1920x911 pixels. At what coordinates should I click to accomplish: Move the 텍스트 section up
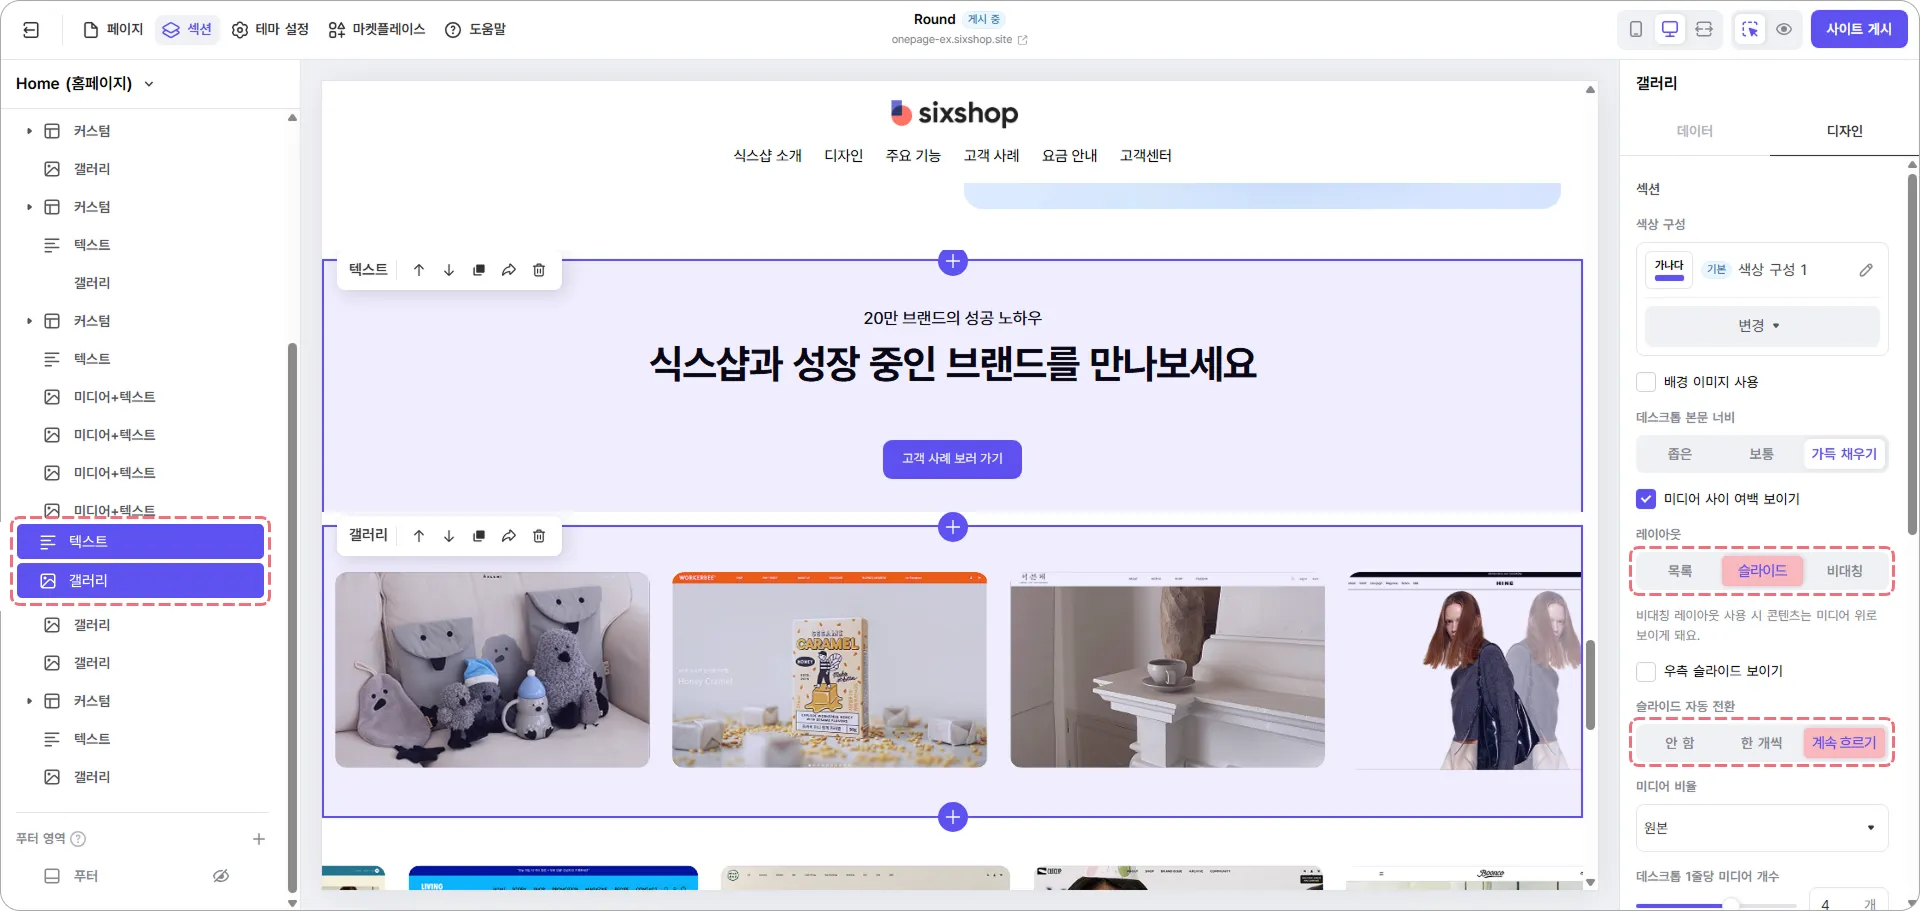tap(419, 270)
